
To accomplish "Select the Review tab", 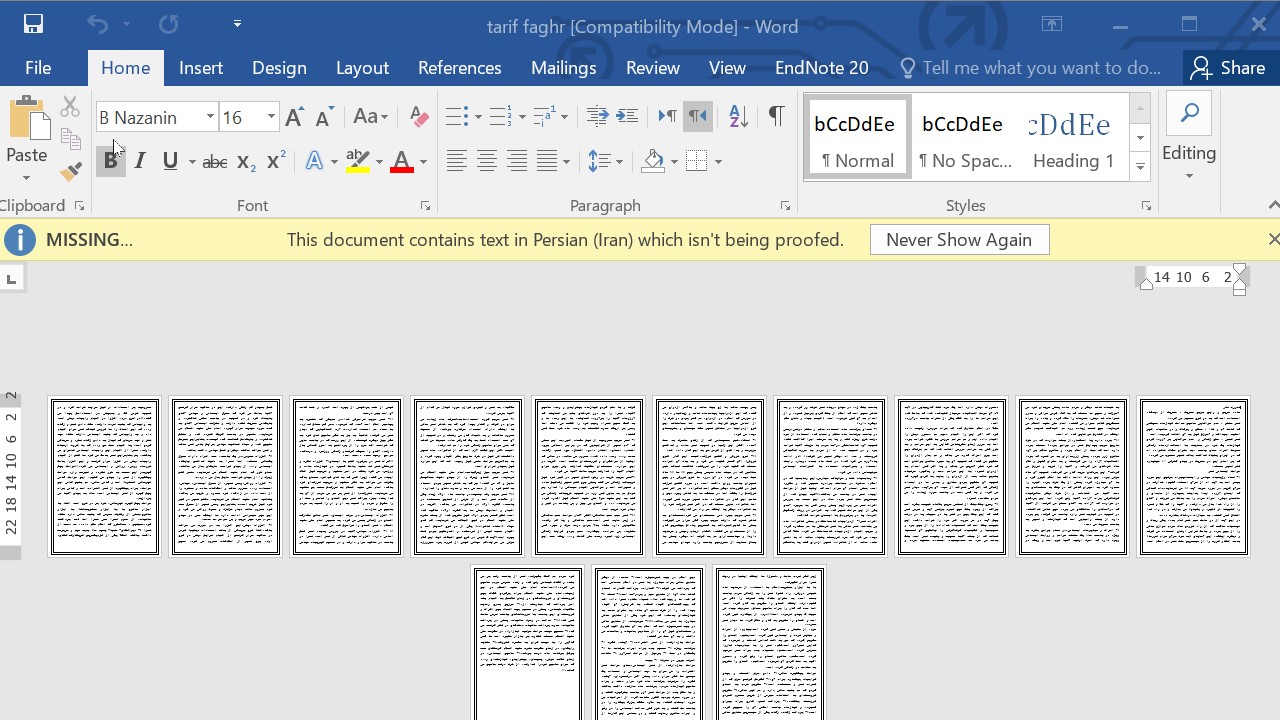I will point(653,68).
